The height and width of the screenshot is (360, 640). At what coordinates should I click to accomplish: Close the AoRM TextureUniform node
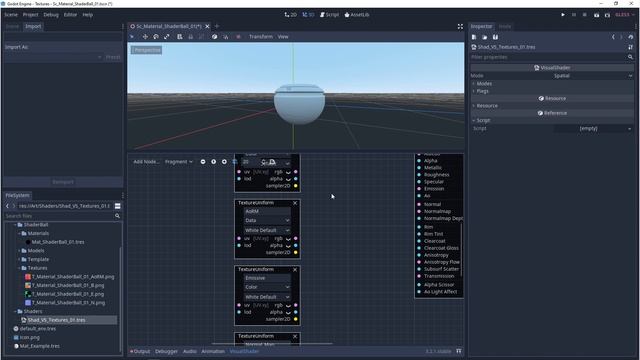coord(295,203)
